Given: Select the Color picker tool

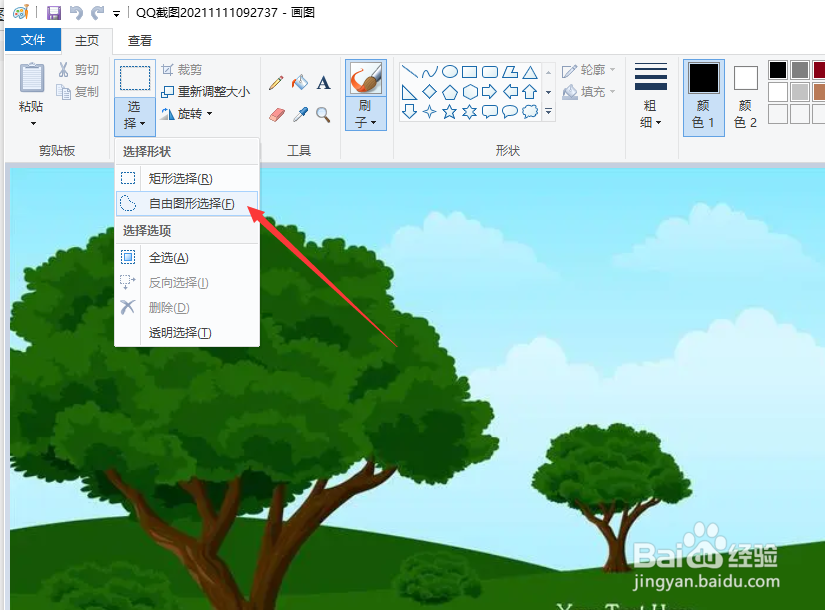Looking at the screenshot, I should coord(300,113).
